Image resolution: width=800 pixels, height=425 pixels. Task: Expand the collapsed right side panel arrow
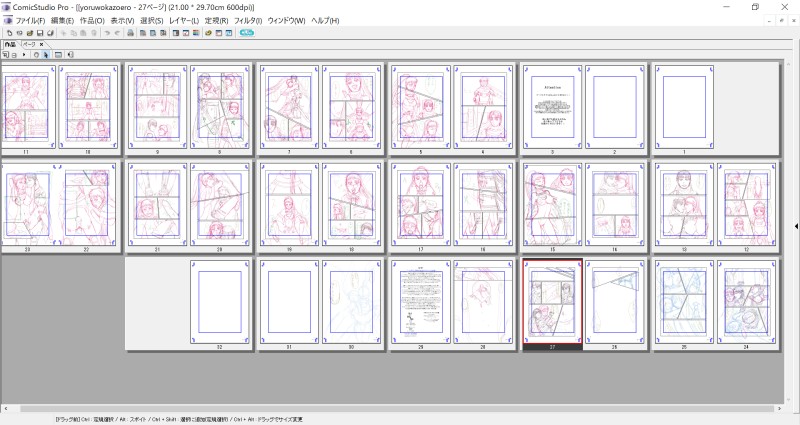[796, 226]
